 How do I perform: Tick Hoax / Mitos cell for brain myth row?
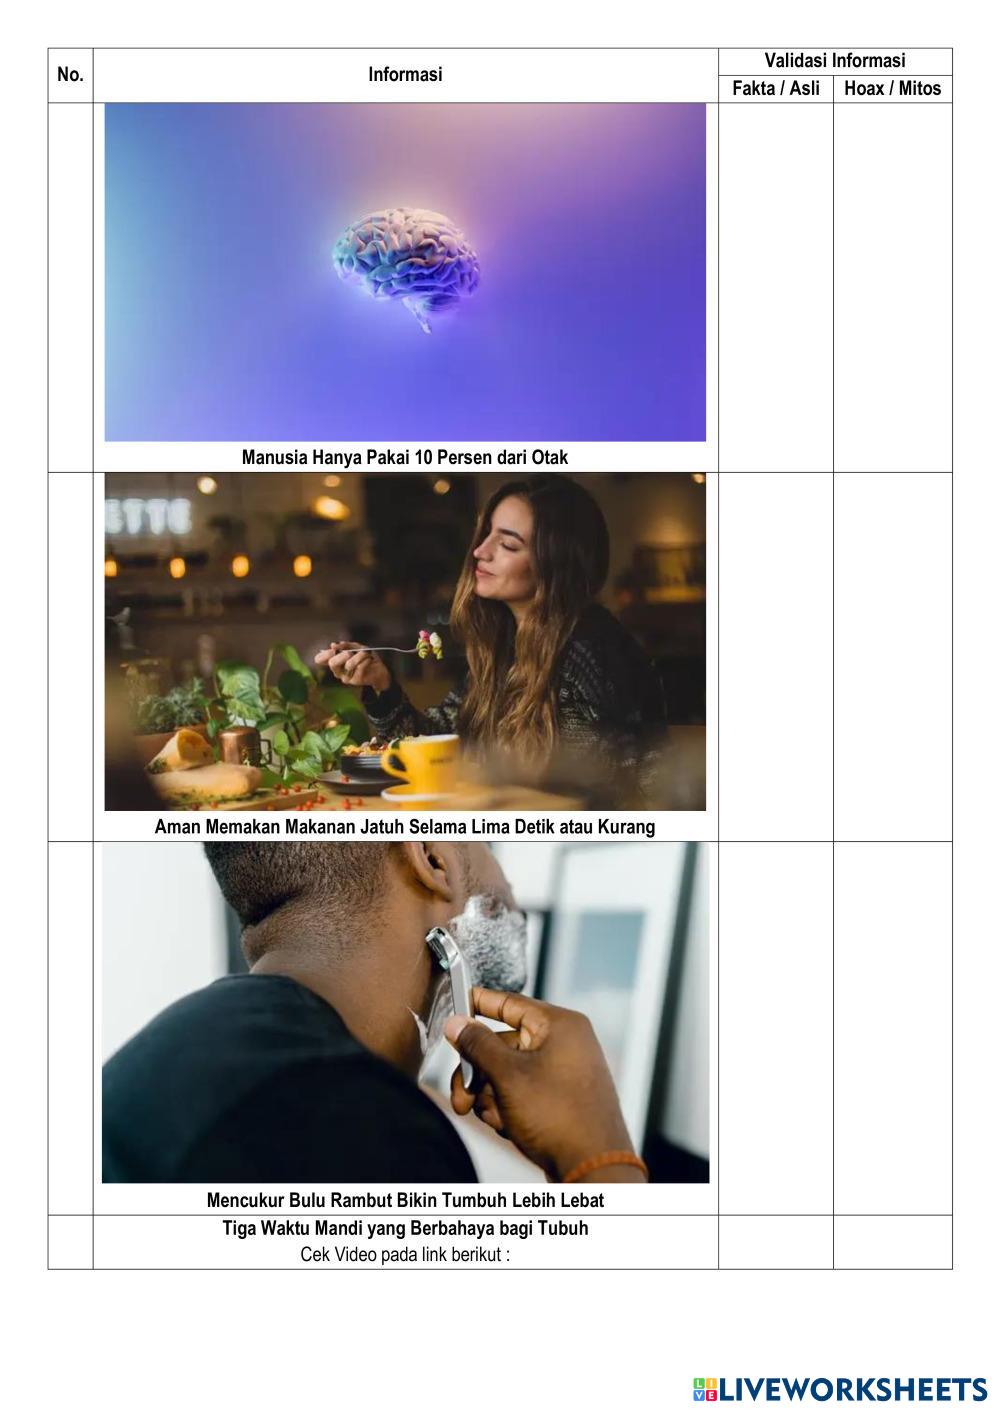(892, 287)
